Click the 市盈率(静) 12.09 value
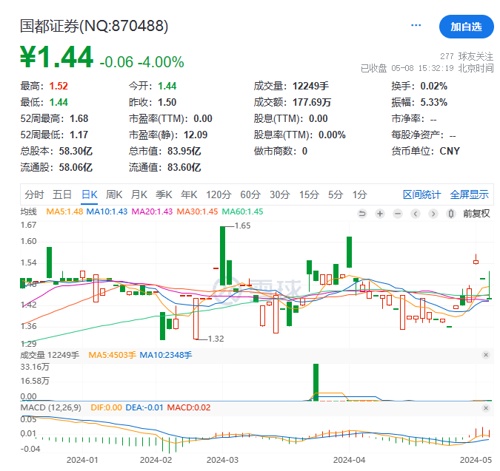Image resolution: width=500 pixels, height=471 pixels. (196, 135)
